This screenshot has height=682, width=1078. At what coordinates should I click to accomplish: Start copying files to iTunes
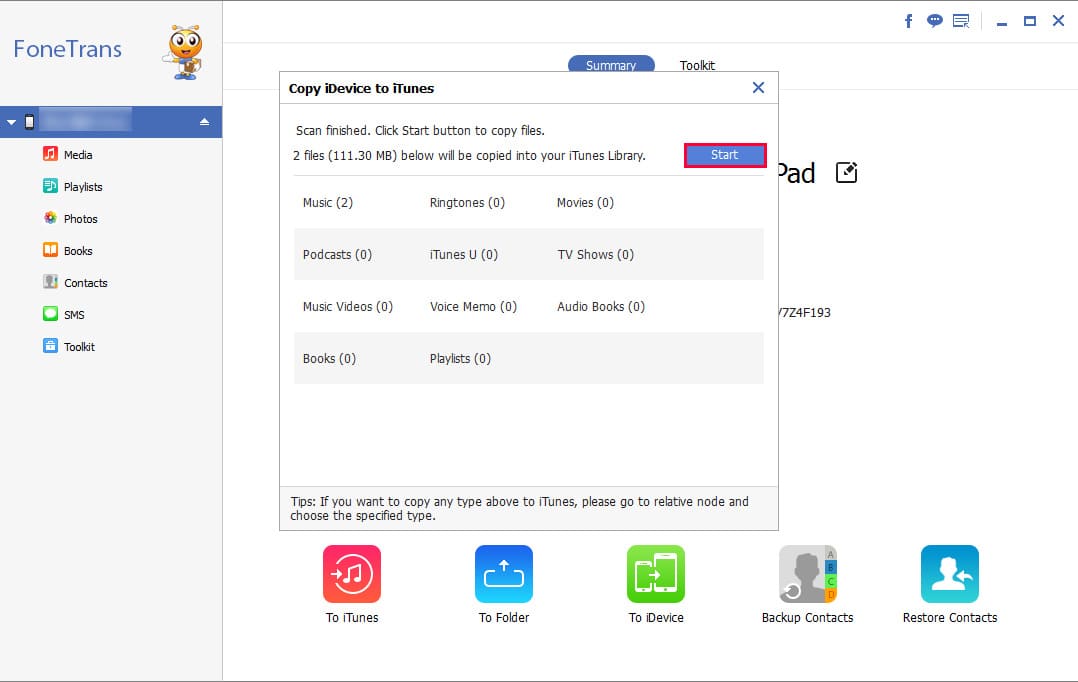725,155
